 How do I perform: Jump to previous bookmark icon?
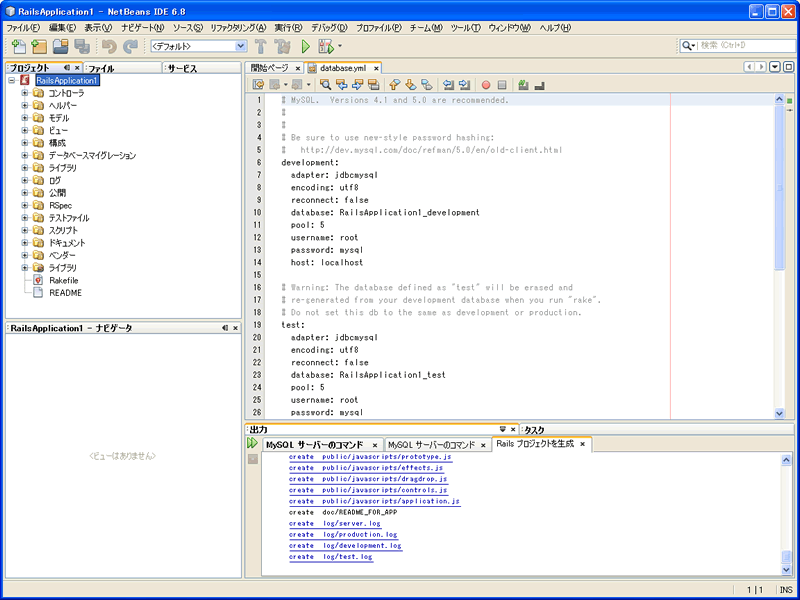394,85
